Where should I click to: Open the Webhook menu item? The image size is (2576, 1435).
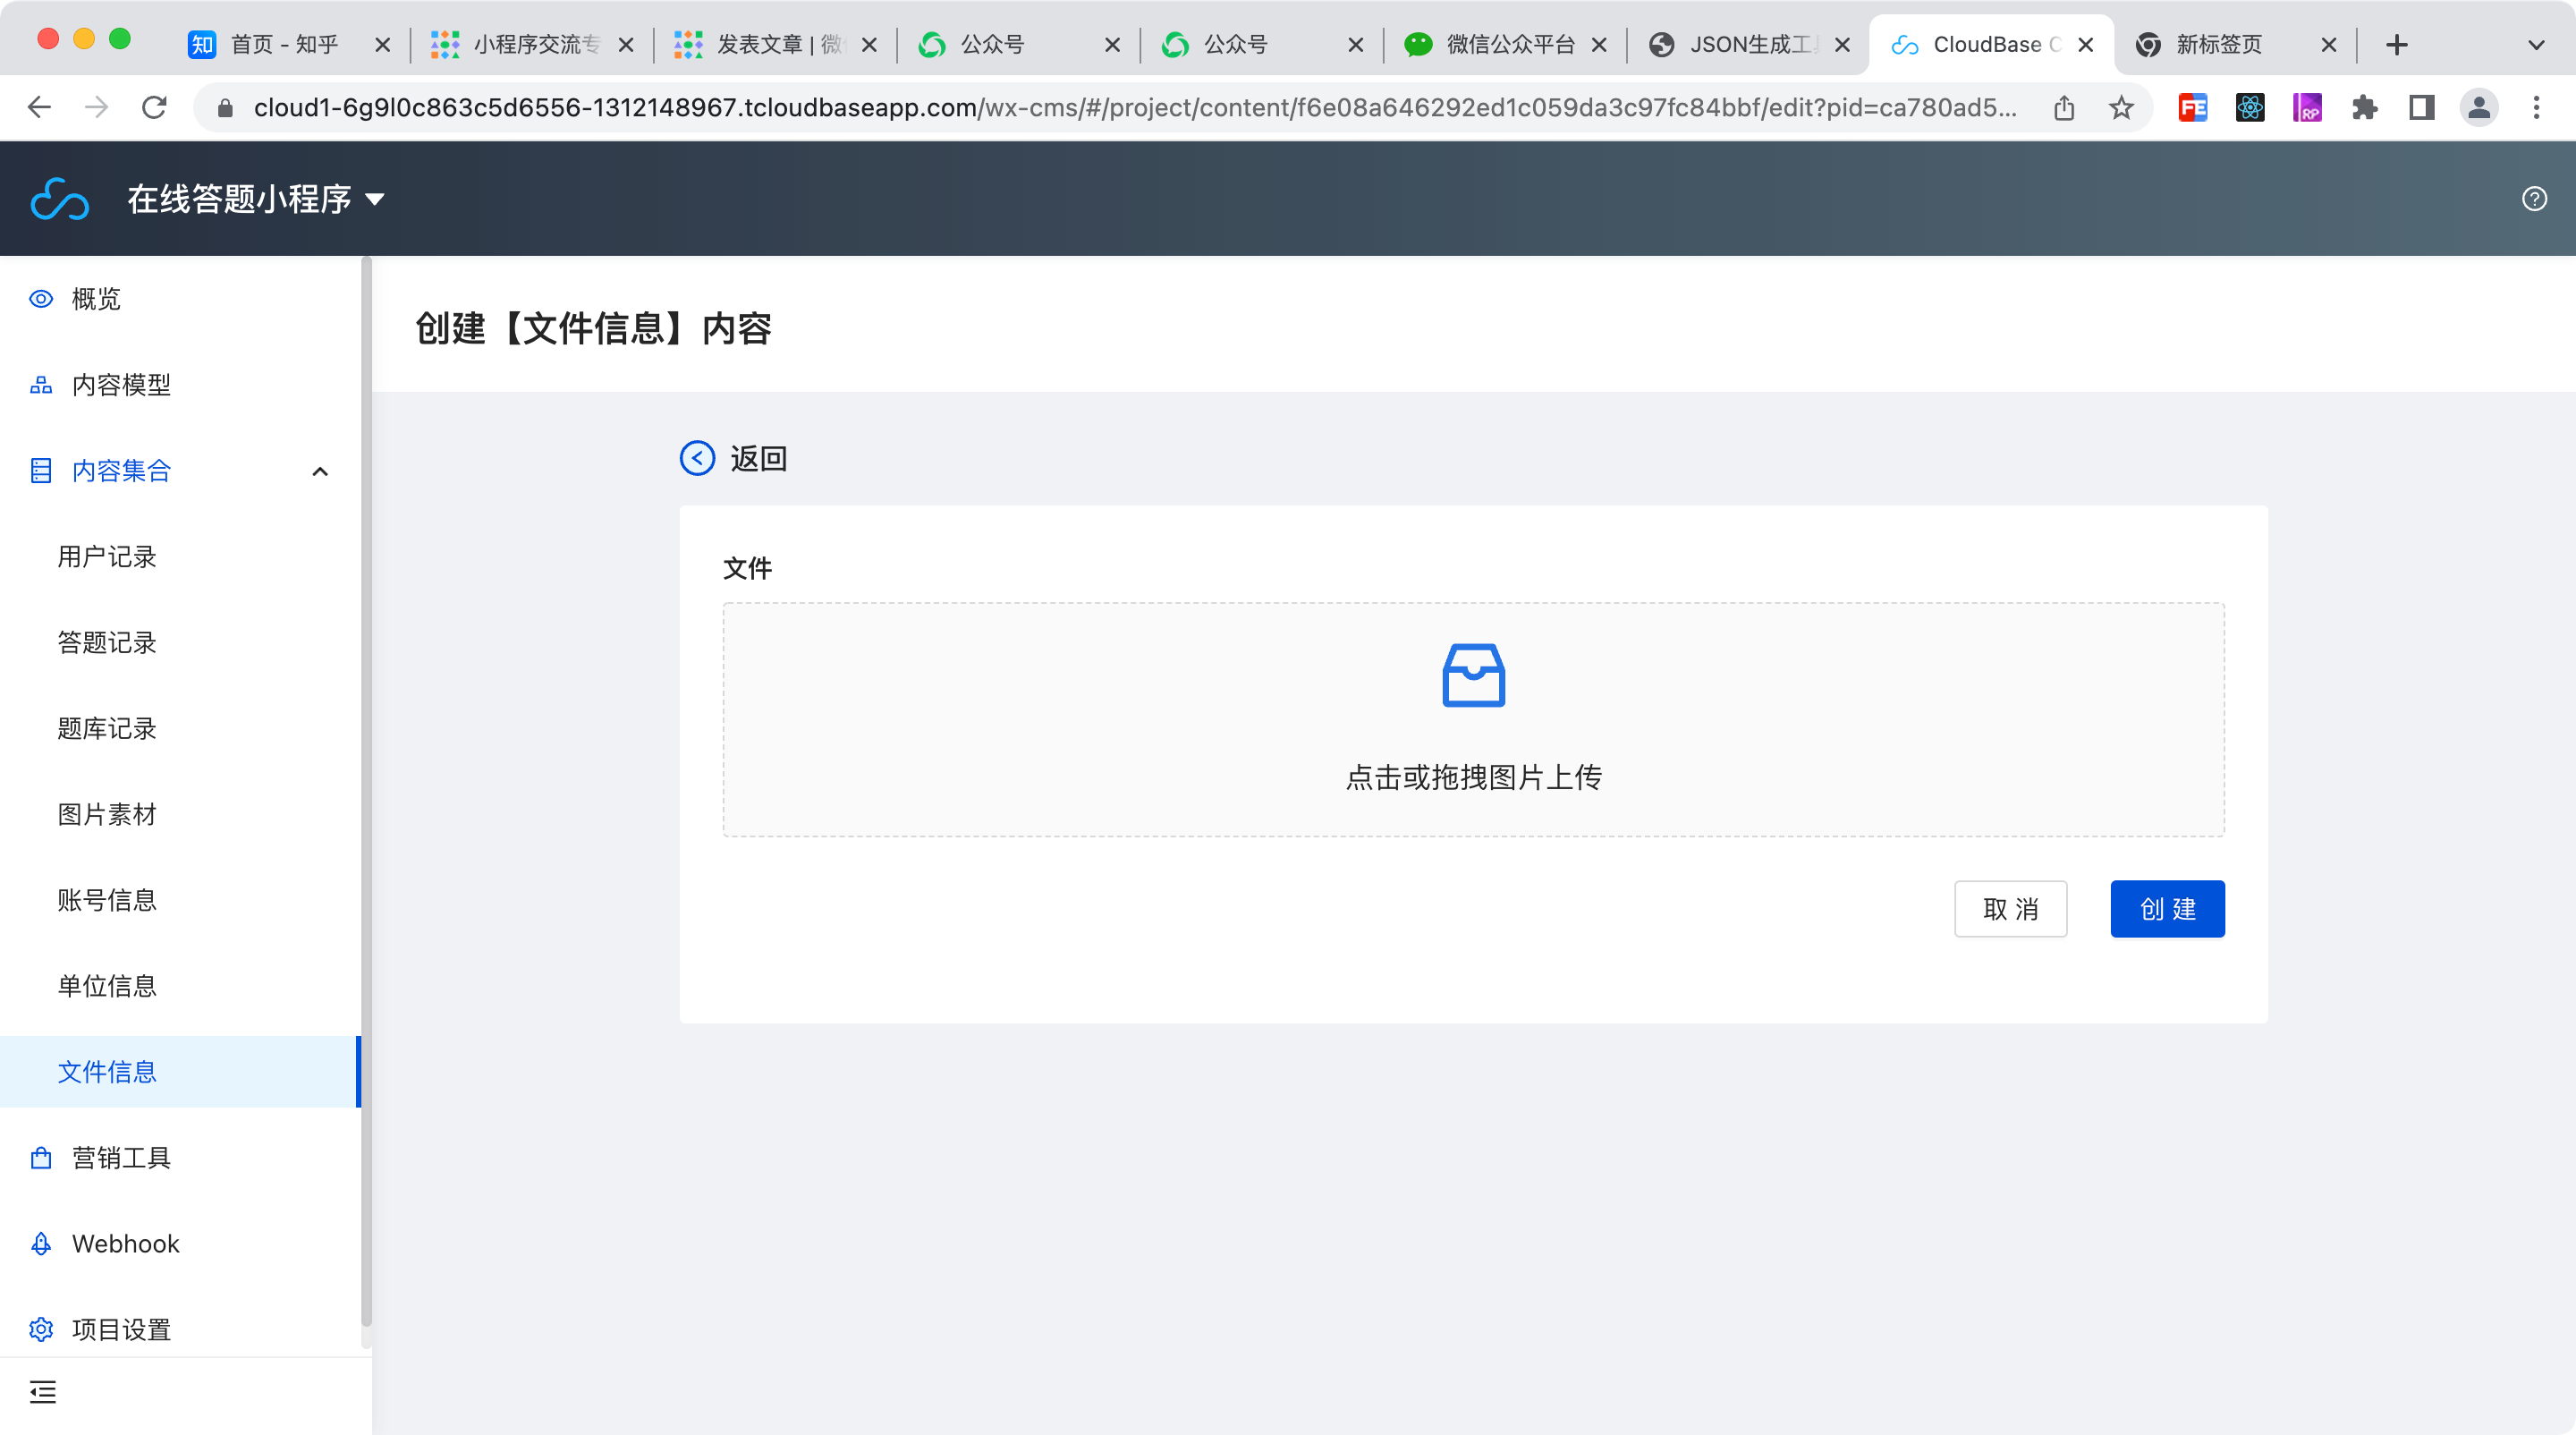pyautogui.click(x=125, y=1243)
